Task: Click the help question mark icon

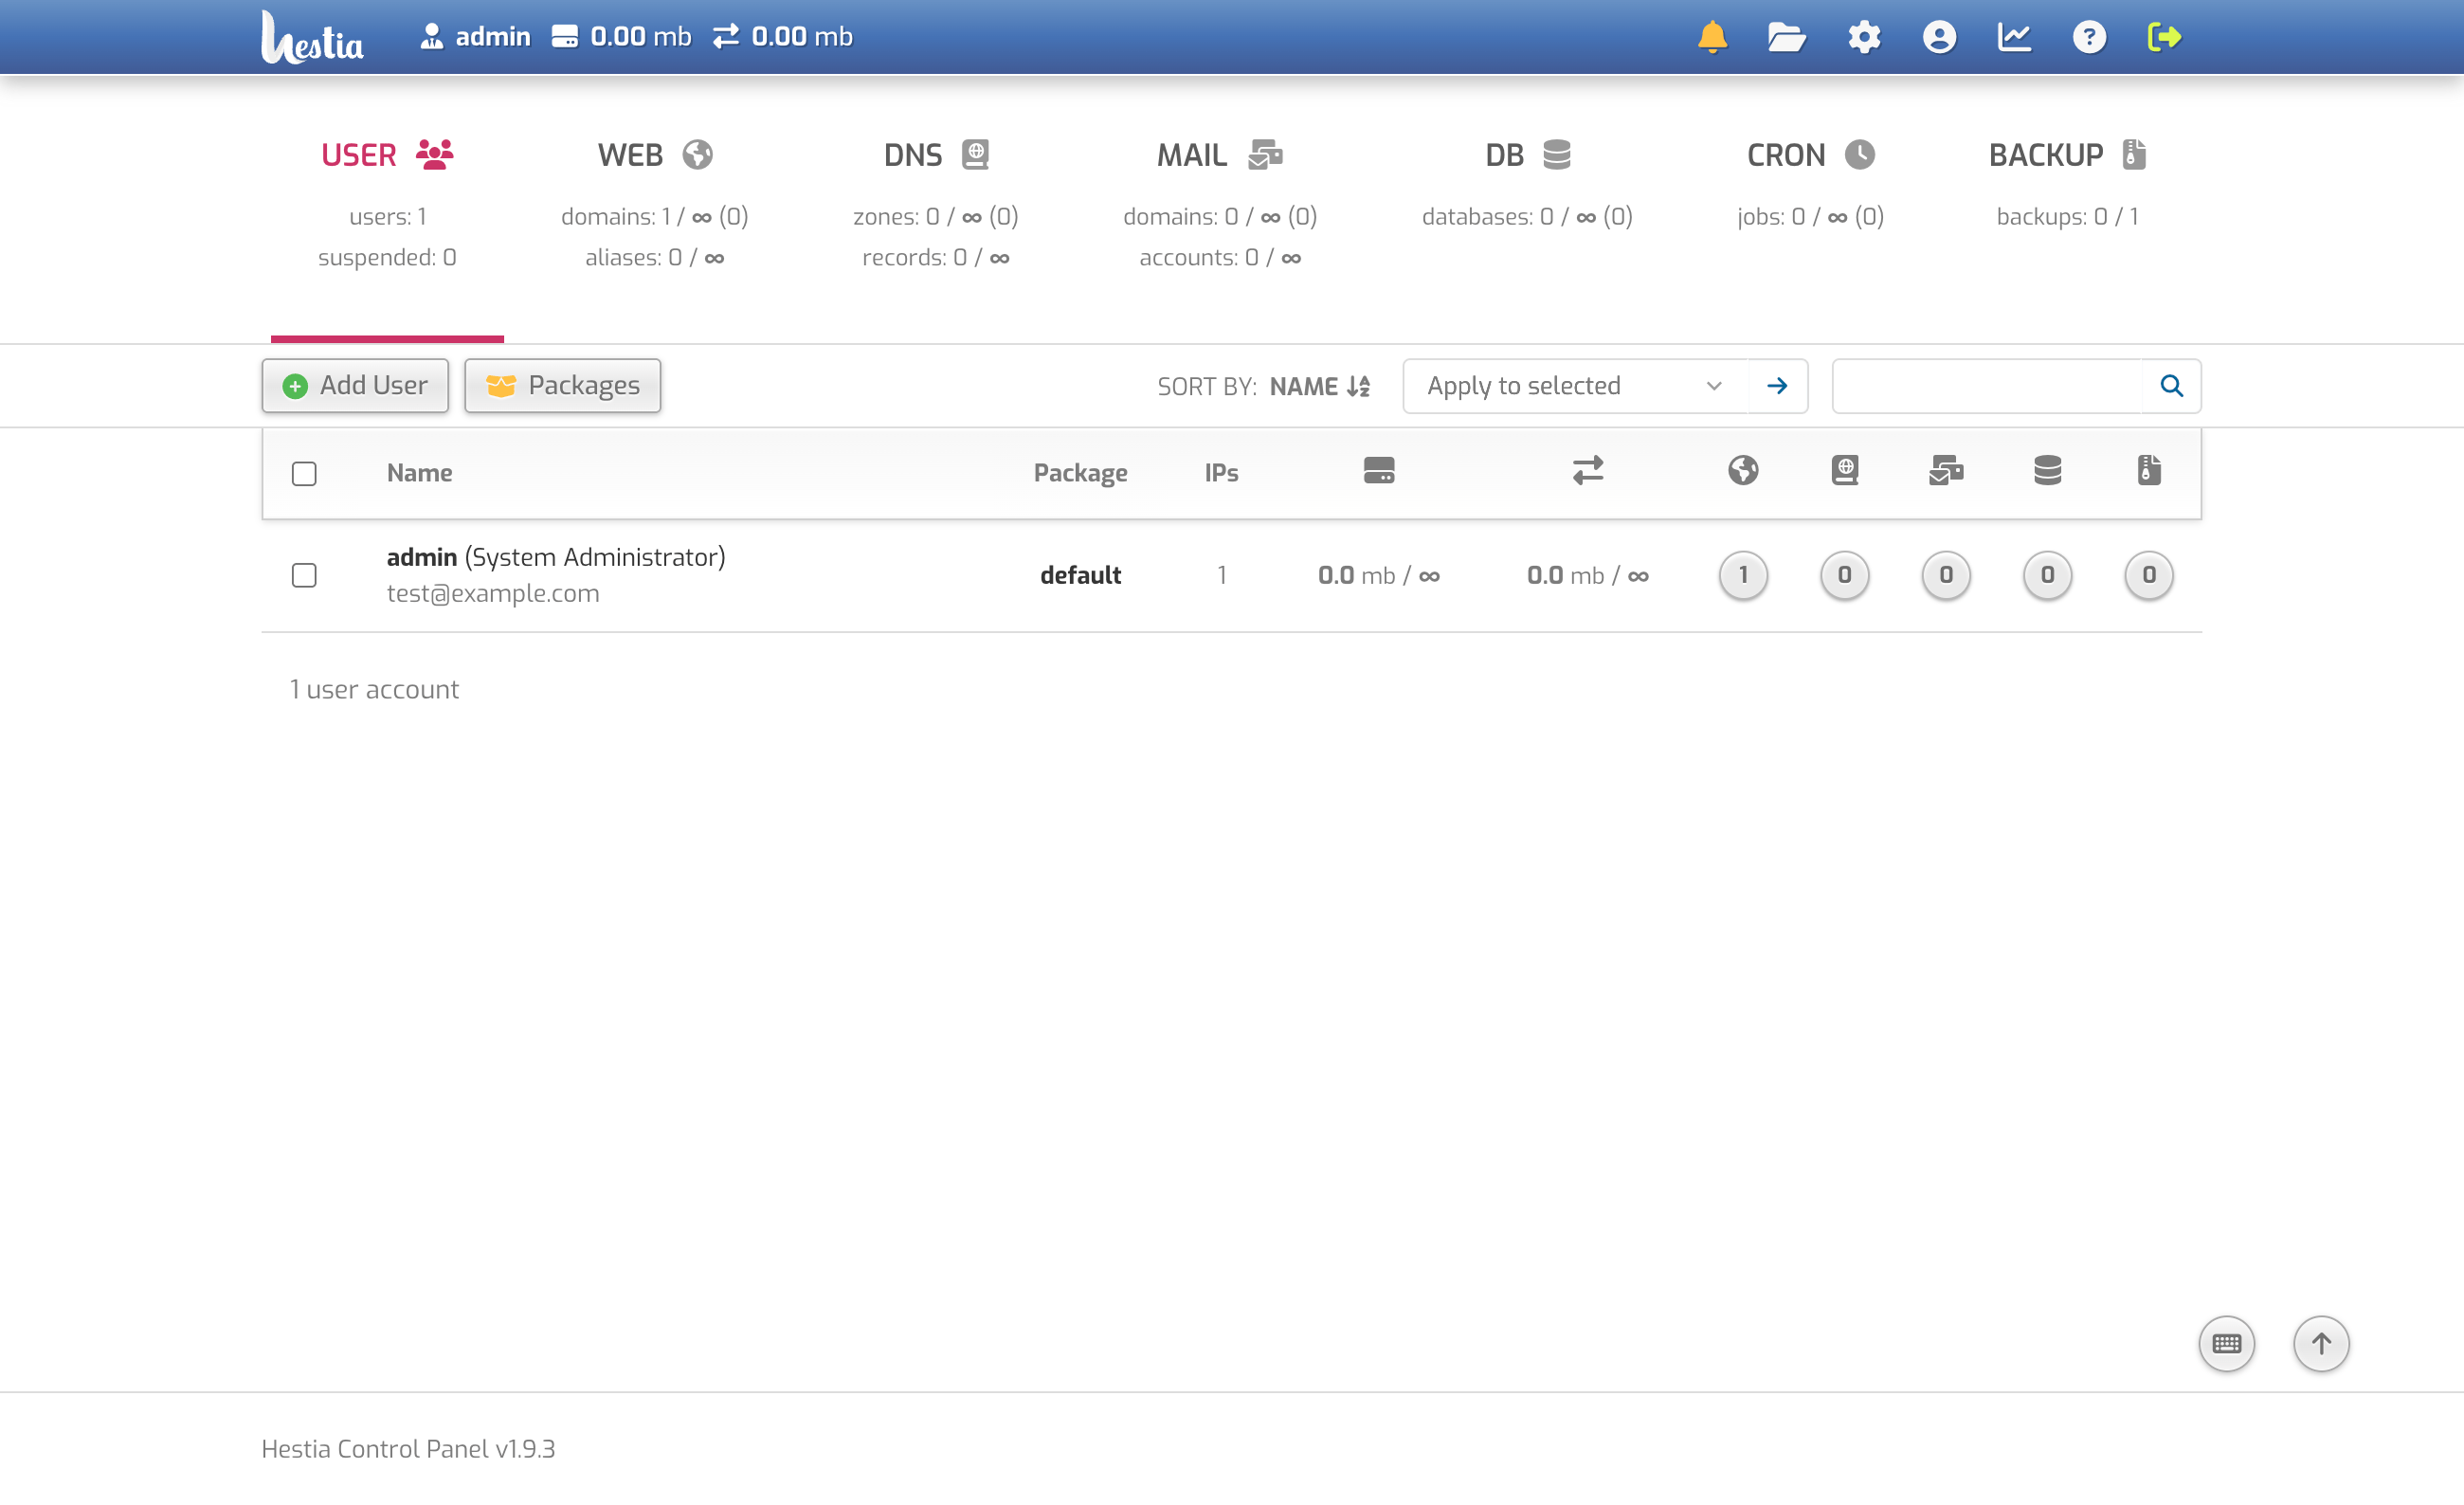Action: 2089,37
